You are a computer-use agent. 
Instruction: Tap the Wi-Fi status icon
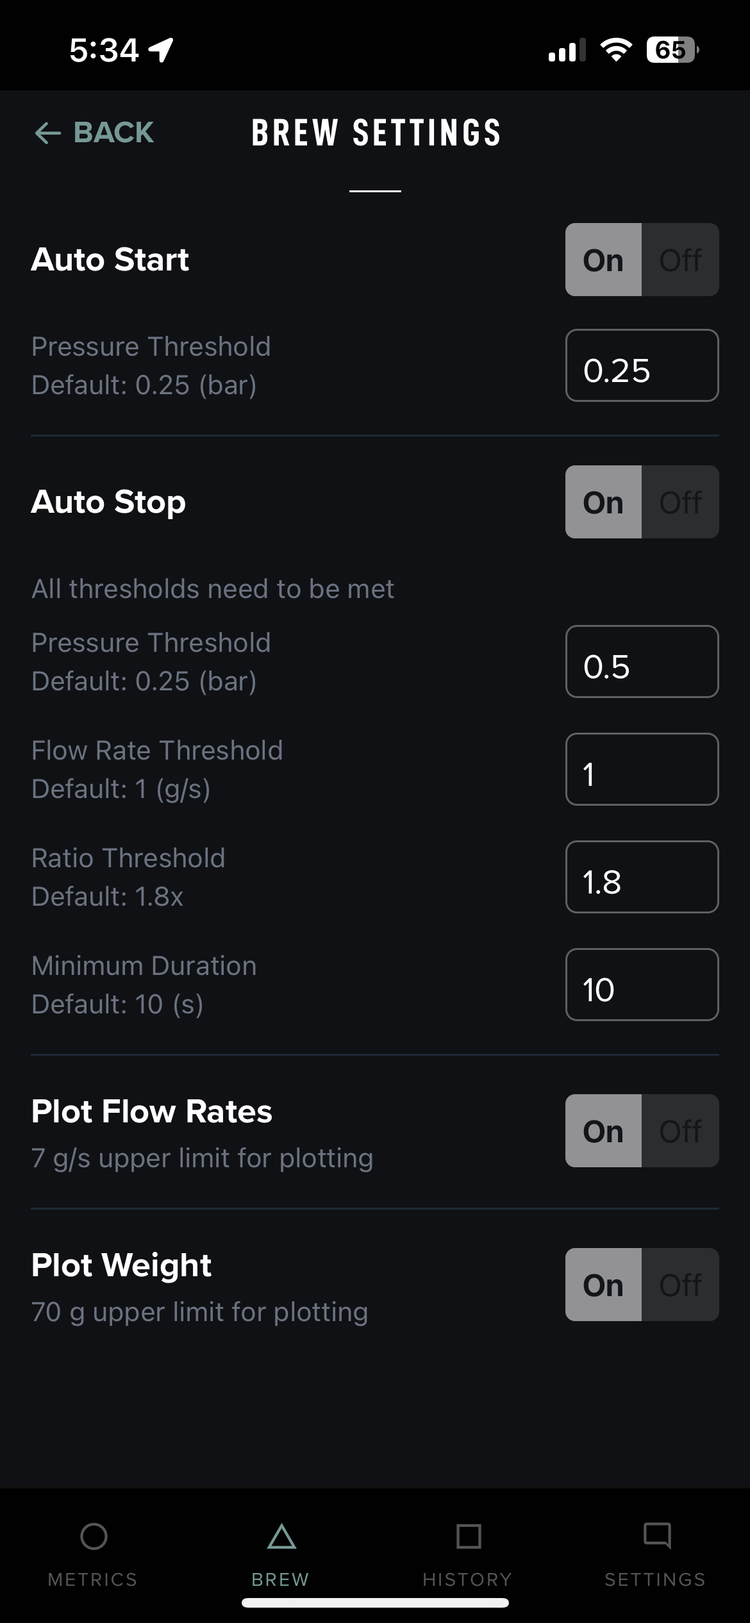pyautogui.click(x=616, y=50)
